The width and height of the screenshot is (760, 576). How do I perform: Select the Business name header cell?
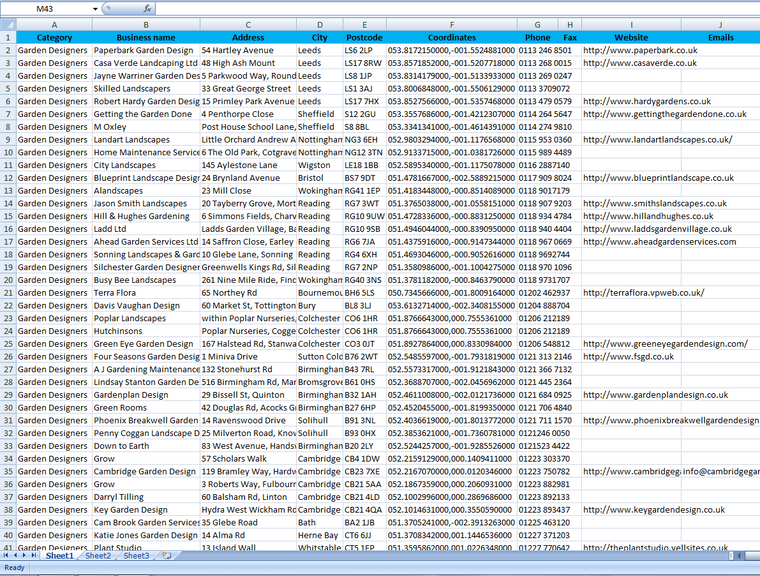click(146, 37)
